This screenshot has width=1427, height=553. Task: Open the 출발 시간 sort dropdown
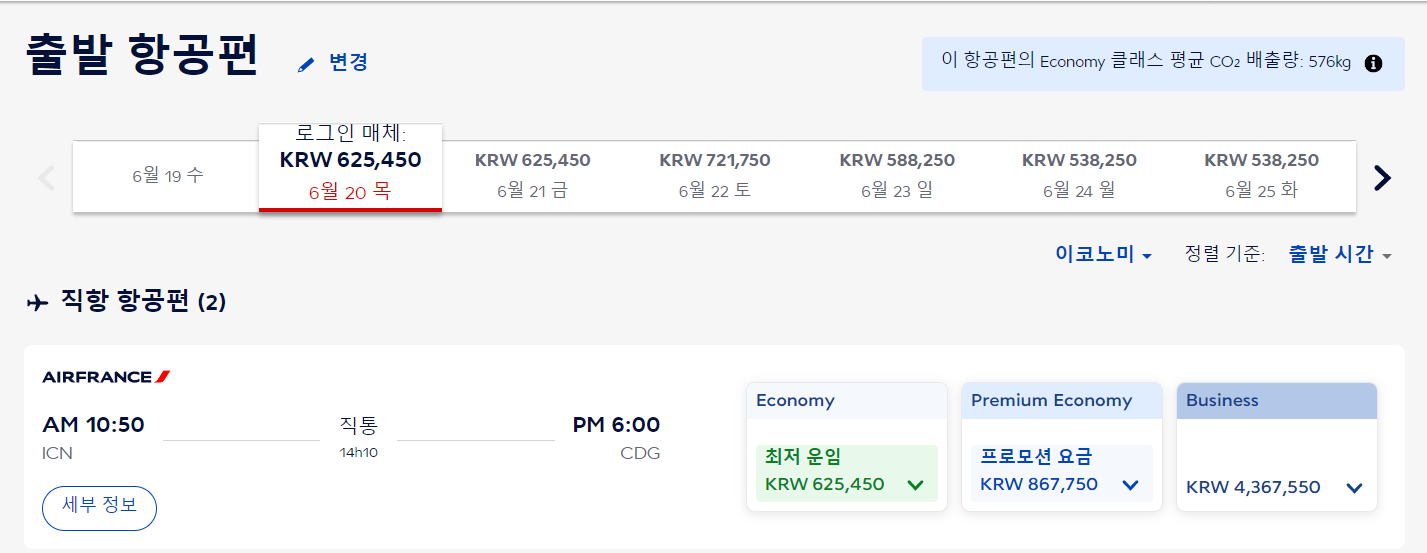[x=1340, y=255]
